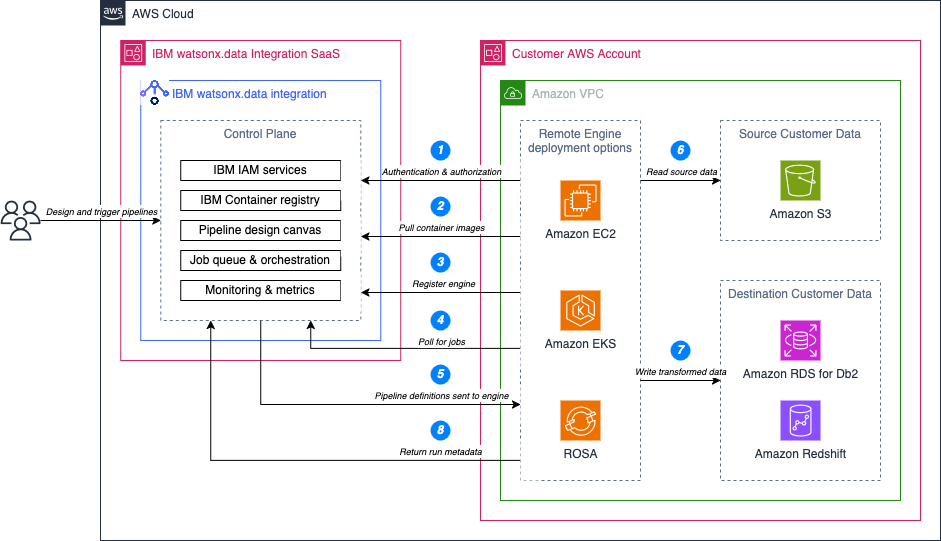
Task: Click the Read source data label
Action: (681, 172)
